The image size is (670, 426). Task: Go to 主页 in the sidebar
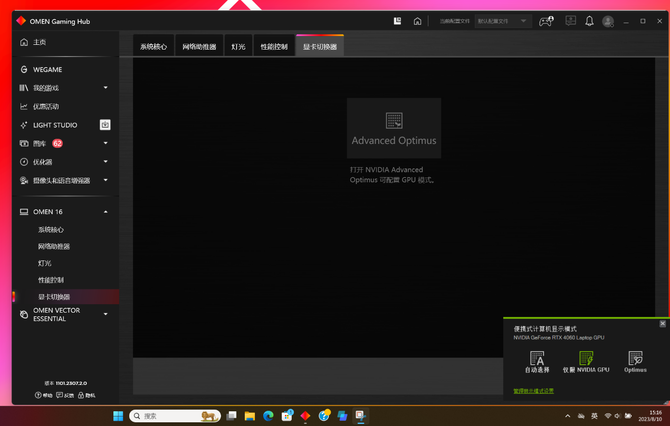coord(39,42)
